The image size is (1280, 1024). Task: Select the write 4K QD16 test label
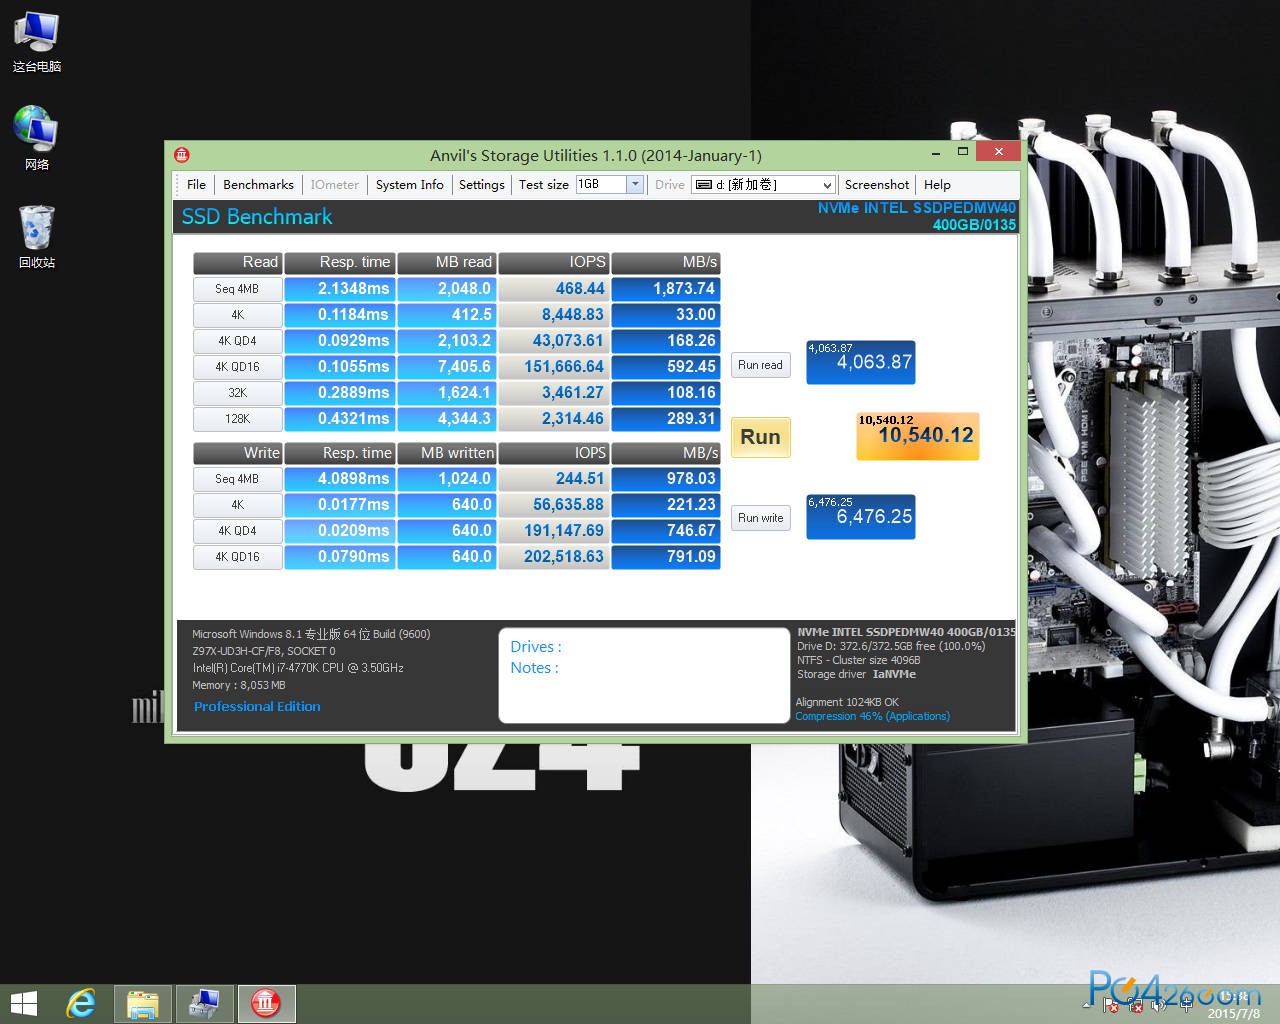point(237,557)
